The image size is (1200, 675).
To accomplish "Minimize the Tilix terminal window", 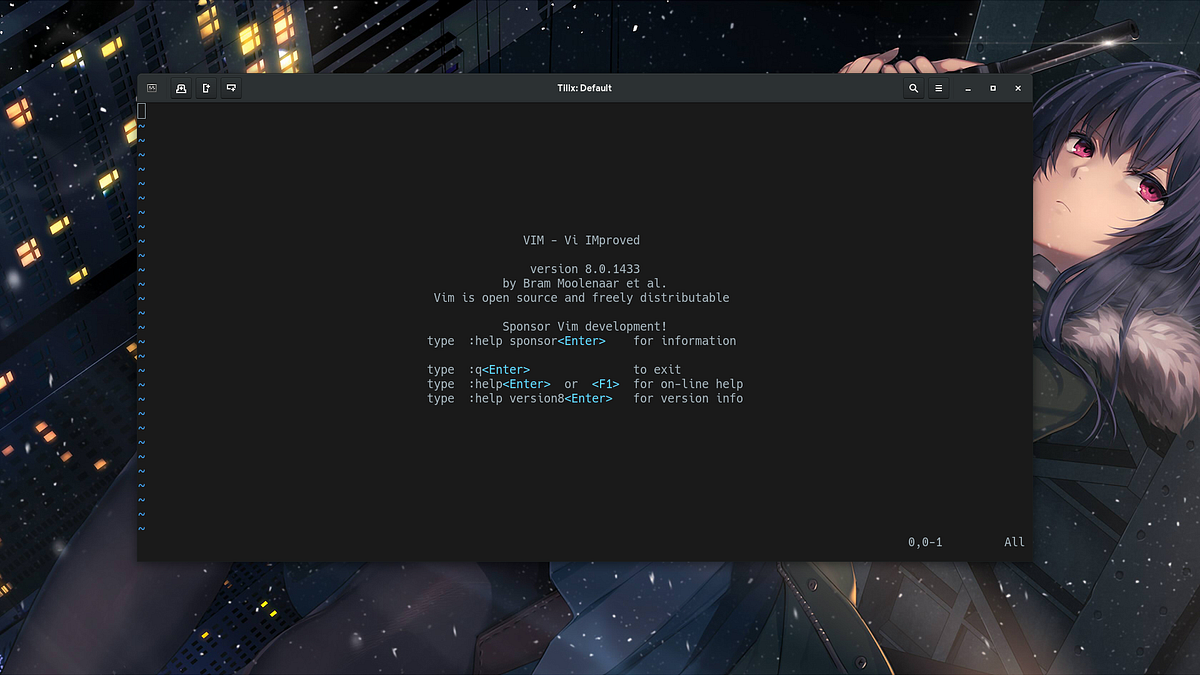I will click(966, 88).
